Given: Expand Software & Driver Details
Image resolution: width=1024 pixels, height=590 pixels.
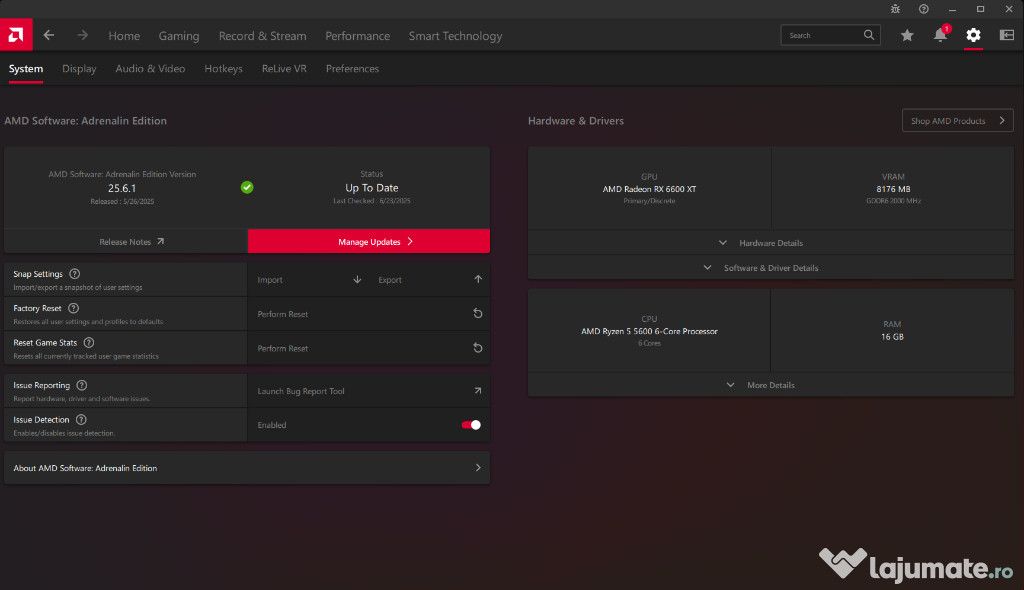Looking at the screenshot, I should tap(771, 268).
